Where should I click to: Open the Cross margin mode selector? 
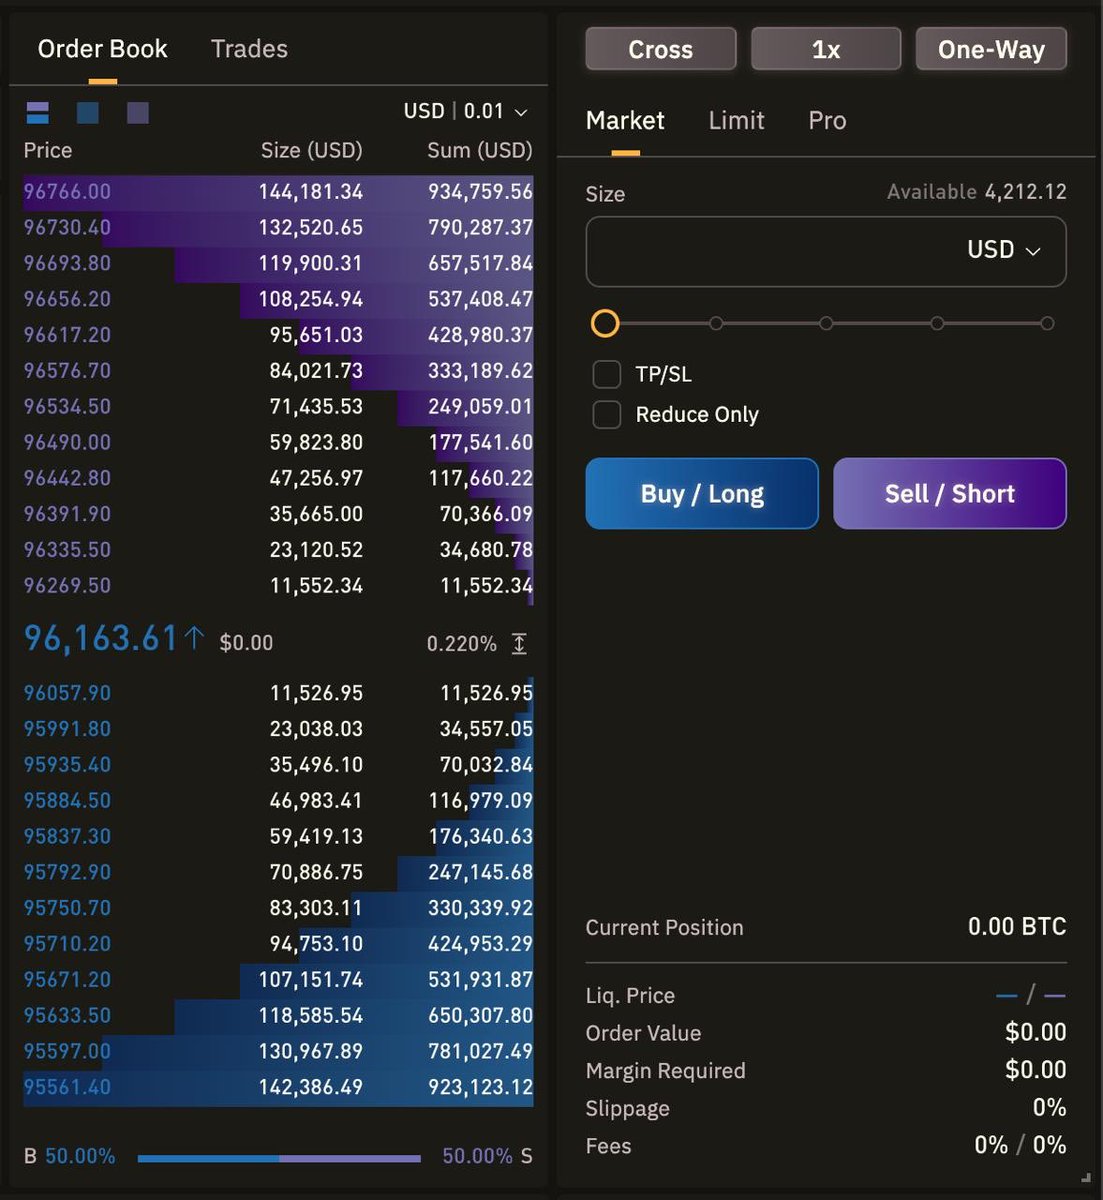click(x=660, y=48)
